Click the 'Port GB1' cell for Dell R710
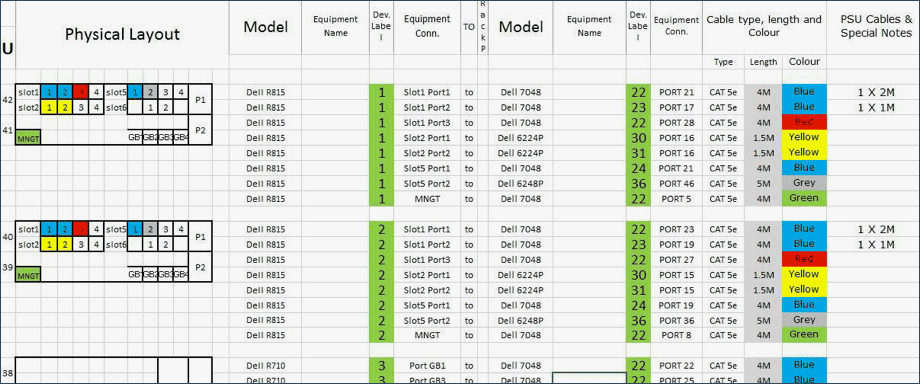Viewport: 920px width, 384px height. (x=427, y=366)
